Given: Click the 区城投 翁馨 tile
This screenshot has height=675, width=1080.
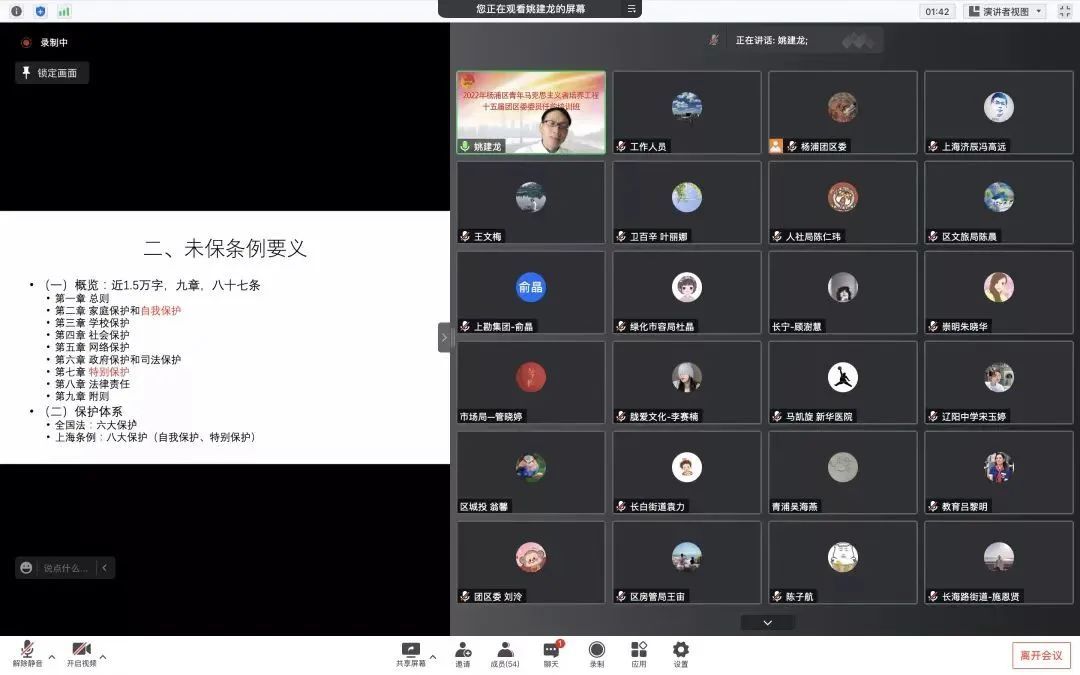Looking at the screenshot, I should [531, 472].
